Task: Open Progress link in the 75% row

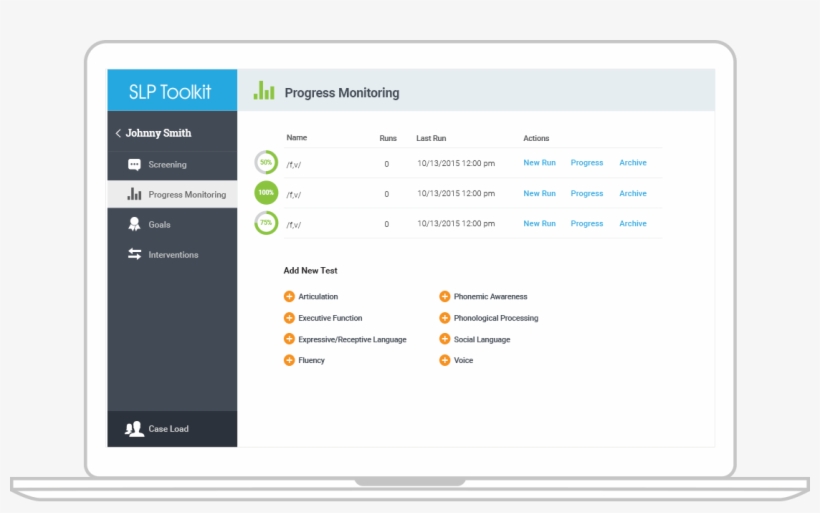Action: (x=587, y=223)
